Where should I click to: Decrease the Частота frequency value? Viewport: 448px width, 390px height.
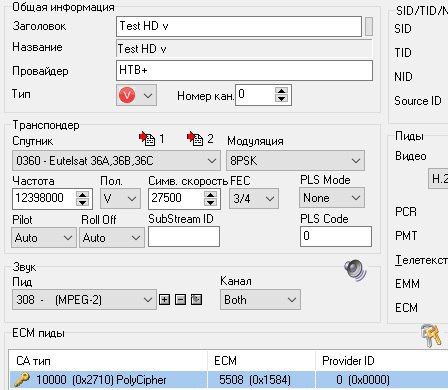coord(82,202)
